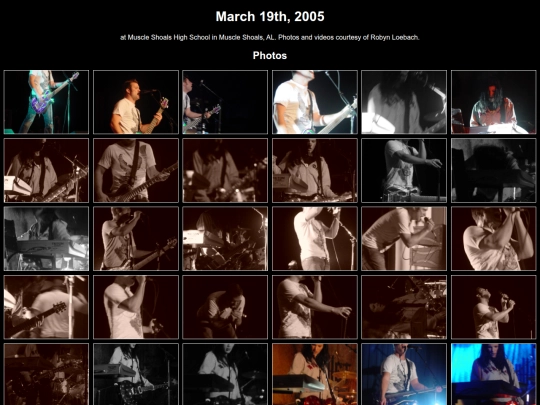
Task: Open second-row grayscale man reaching arm outward
Action: 404,170
